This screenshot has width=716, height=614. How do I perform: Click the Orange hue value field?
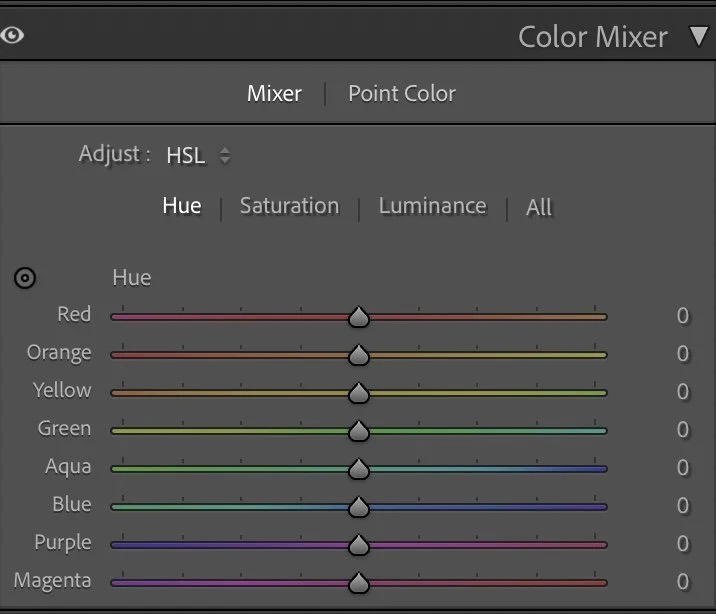coord(683,353)
